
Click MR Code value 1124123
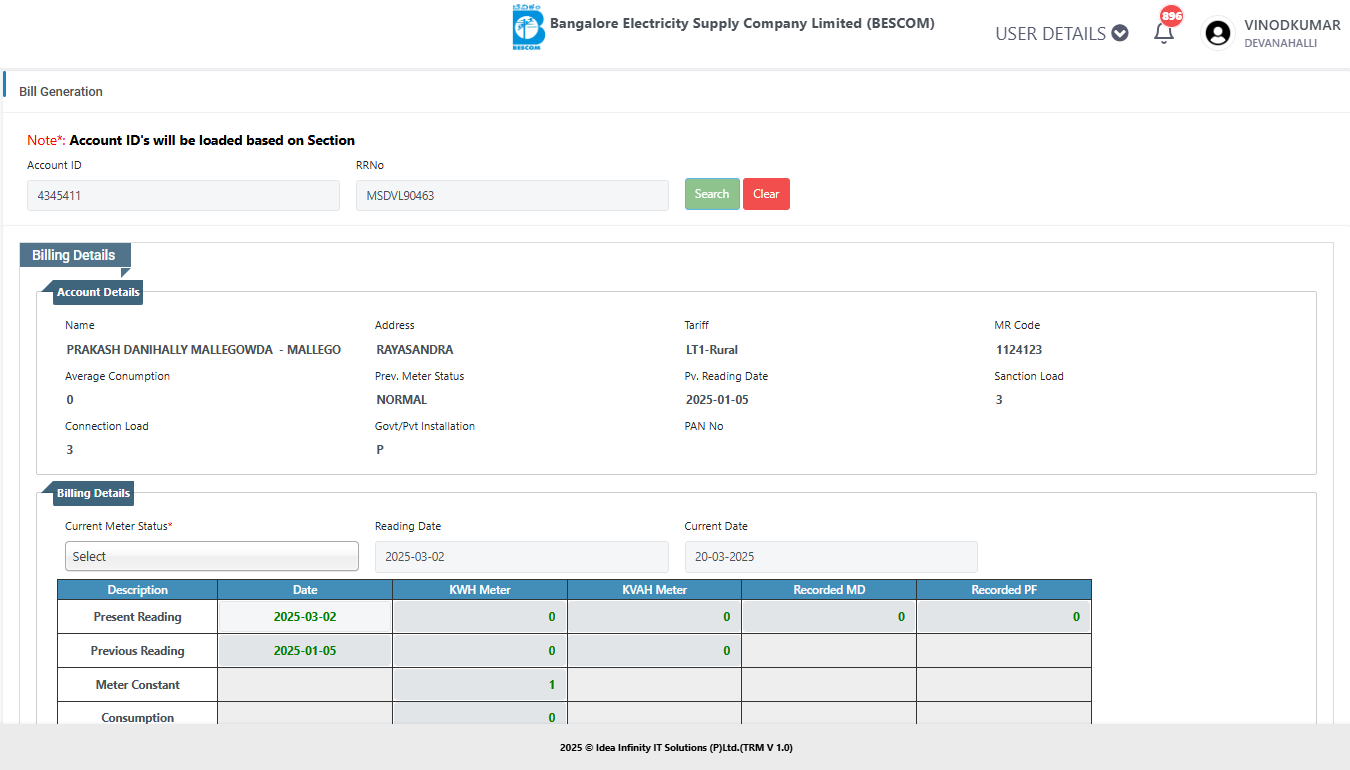(x=1019, y=350)
